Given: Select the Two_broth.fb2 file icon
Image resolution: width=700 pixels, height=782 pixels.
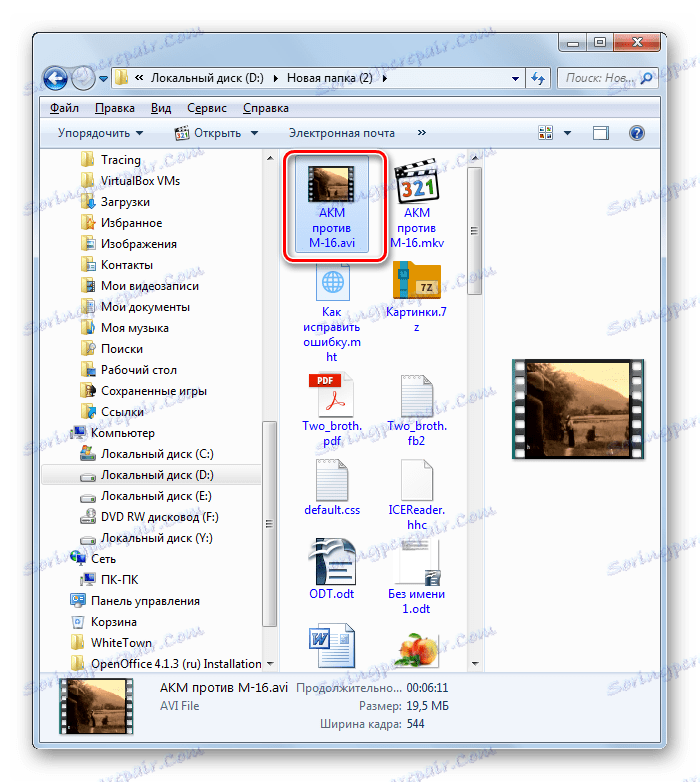Looking at the screenshot, I should click(x=417, y=395).
